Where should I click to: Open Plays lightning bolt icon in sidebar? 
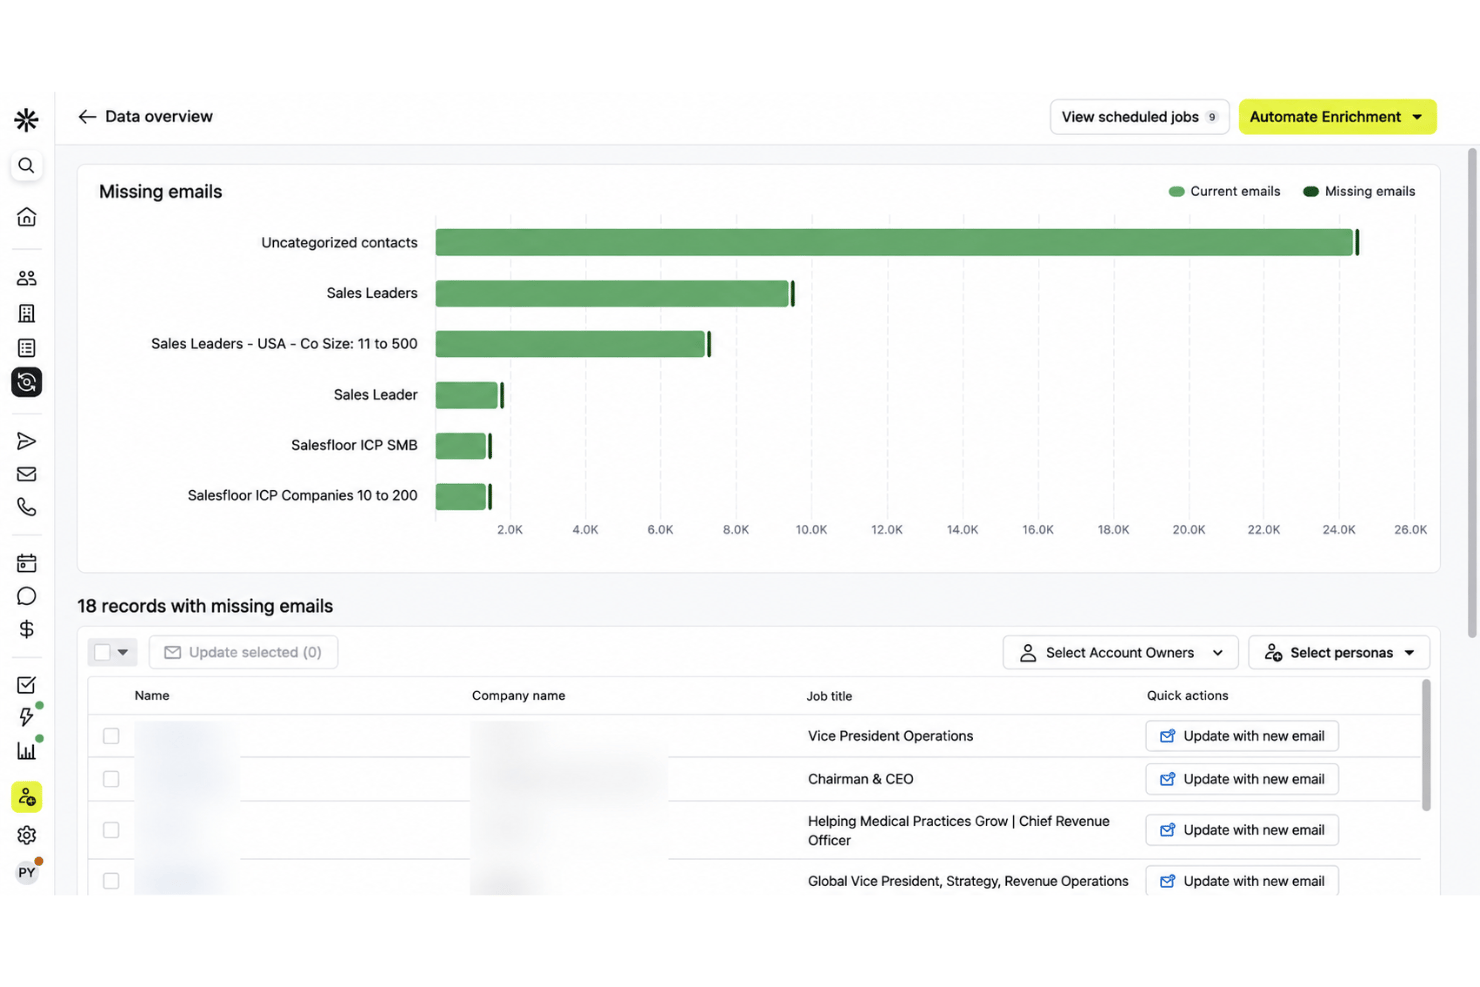(26, 717)
